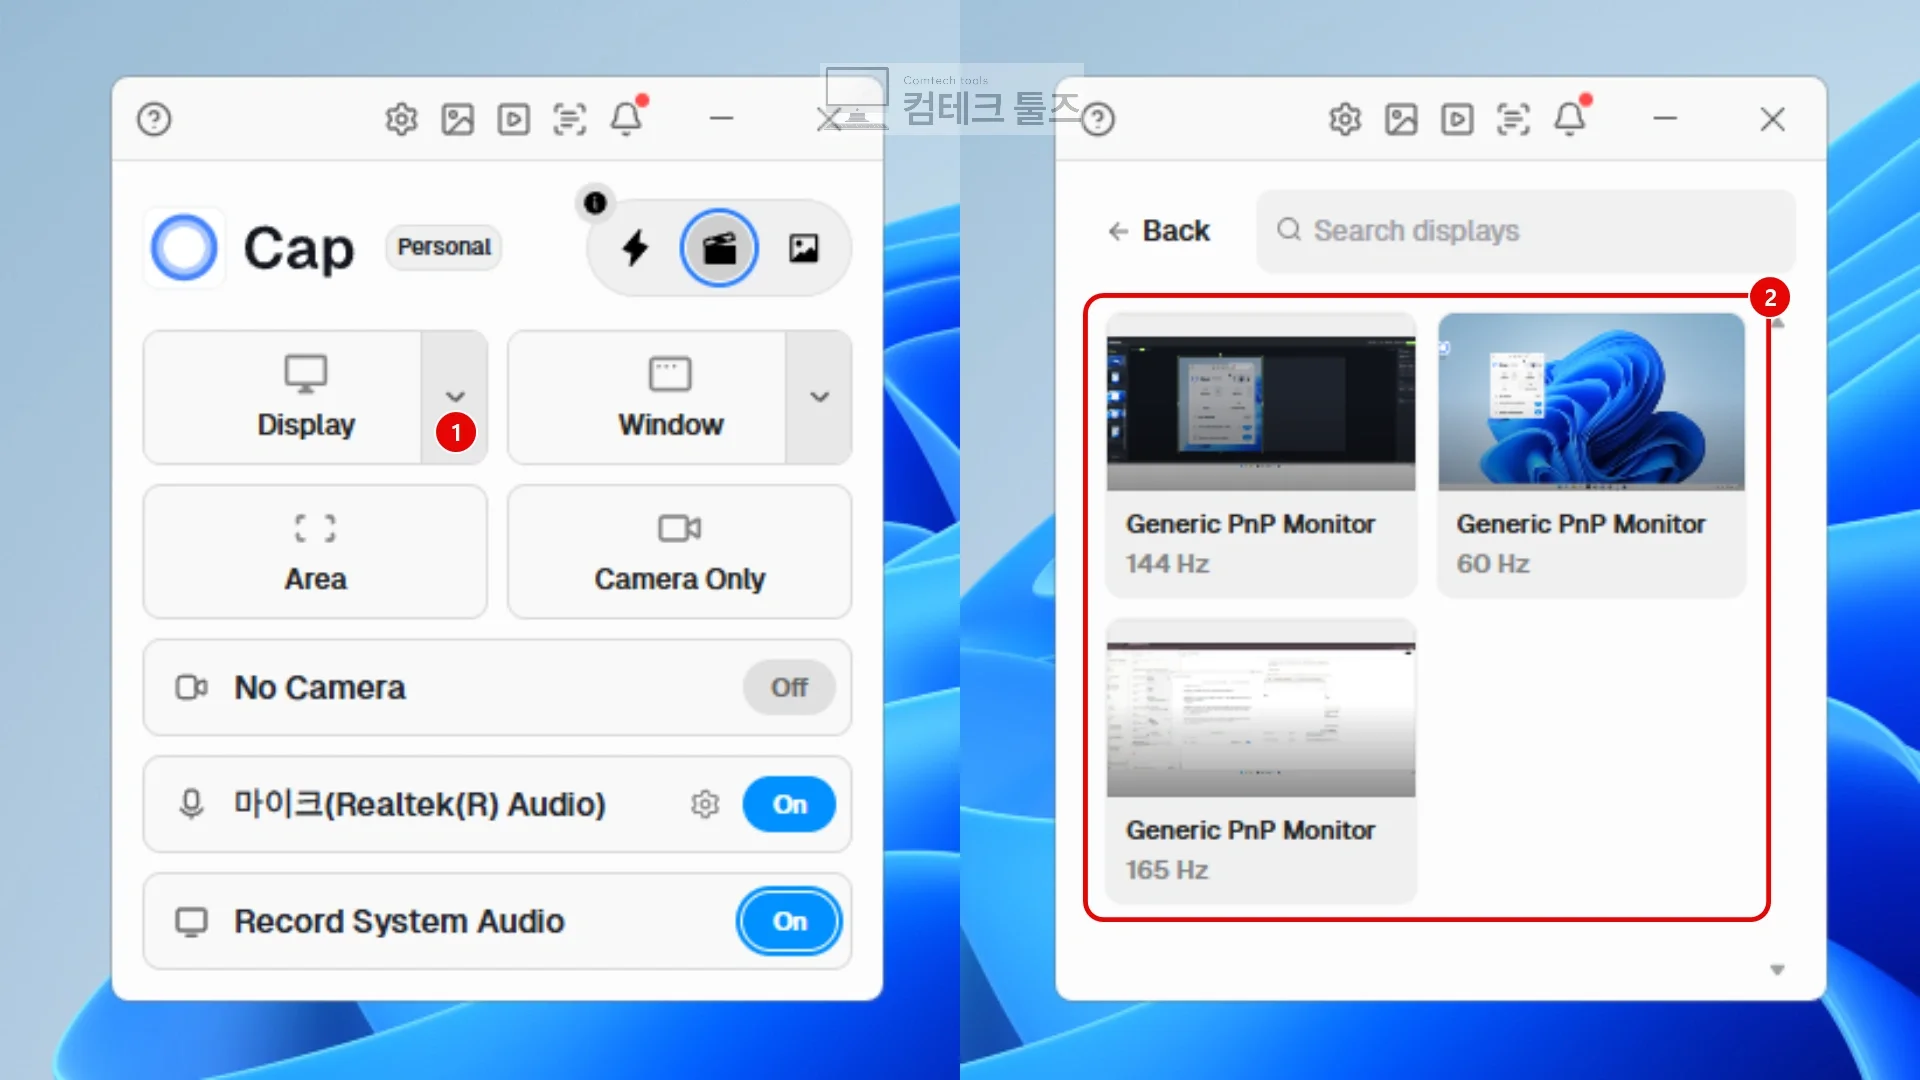Open notifications bell in left window
Screen dimensions: 1920x1080
pos(627,117)
